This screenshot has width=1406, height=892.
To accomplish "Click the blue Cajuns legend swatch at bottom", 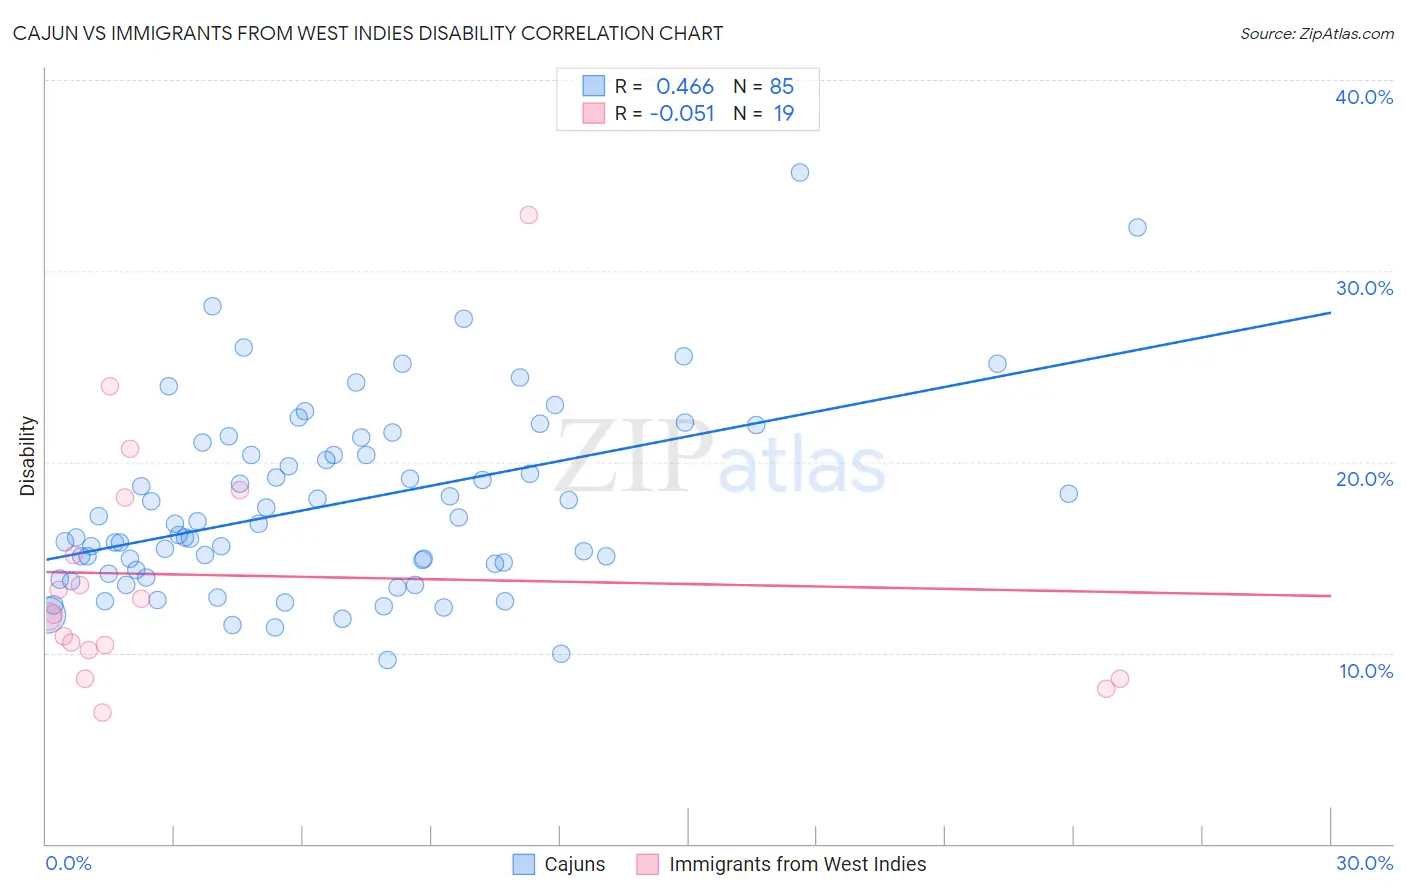I will pyautogui.click(x=524, y=864).
